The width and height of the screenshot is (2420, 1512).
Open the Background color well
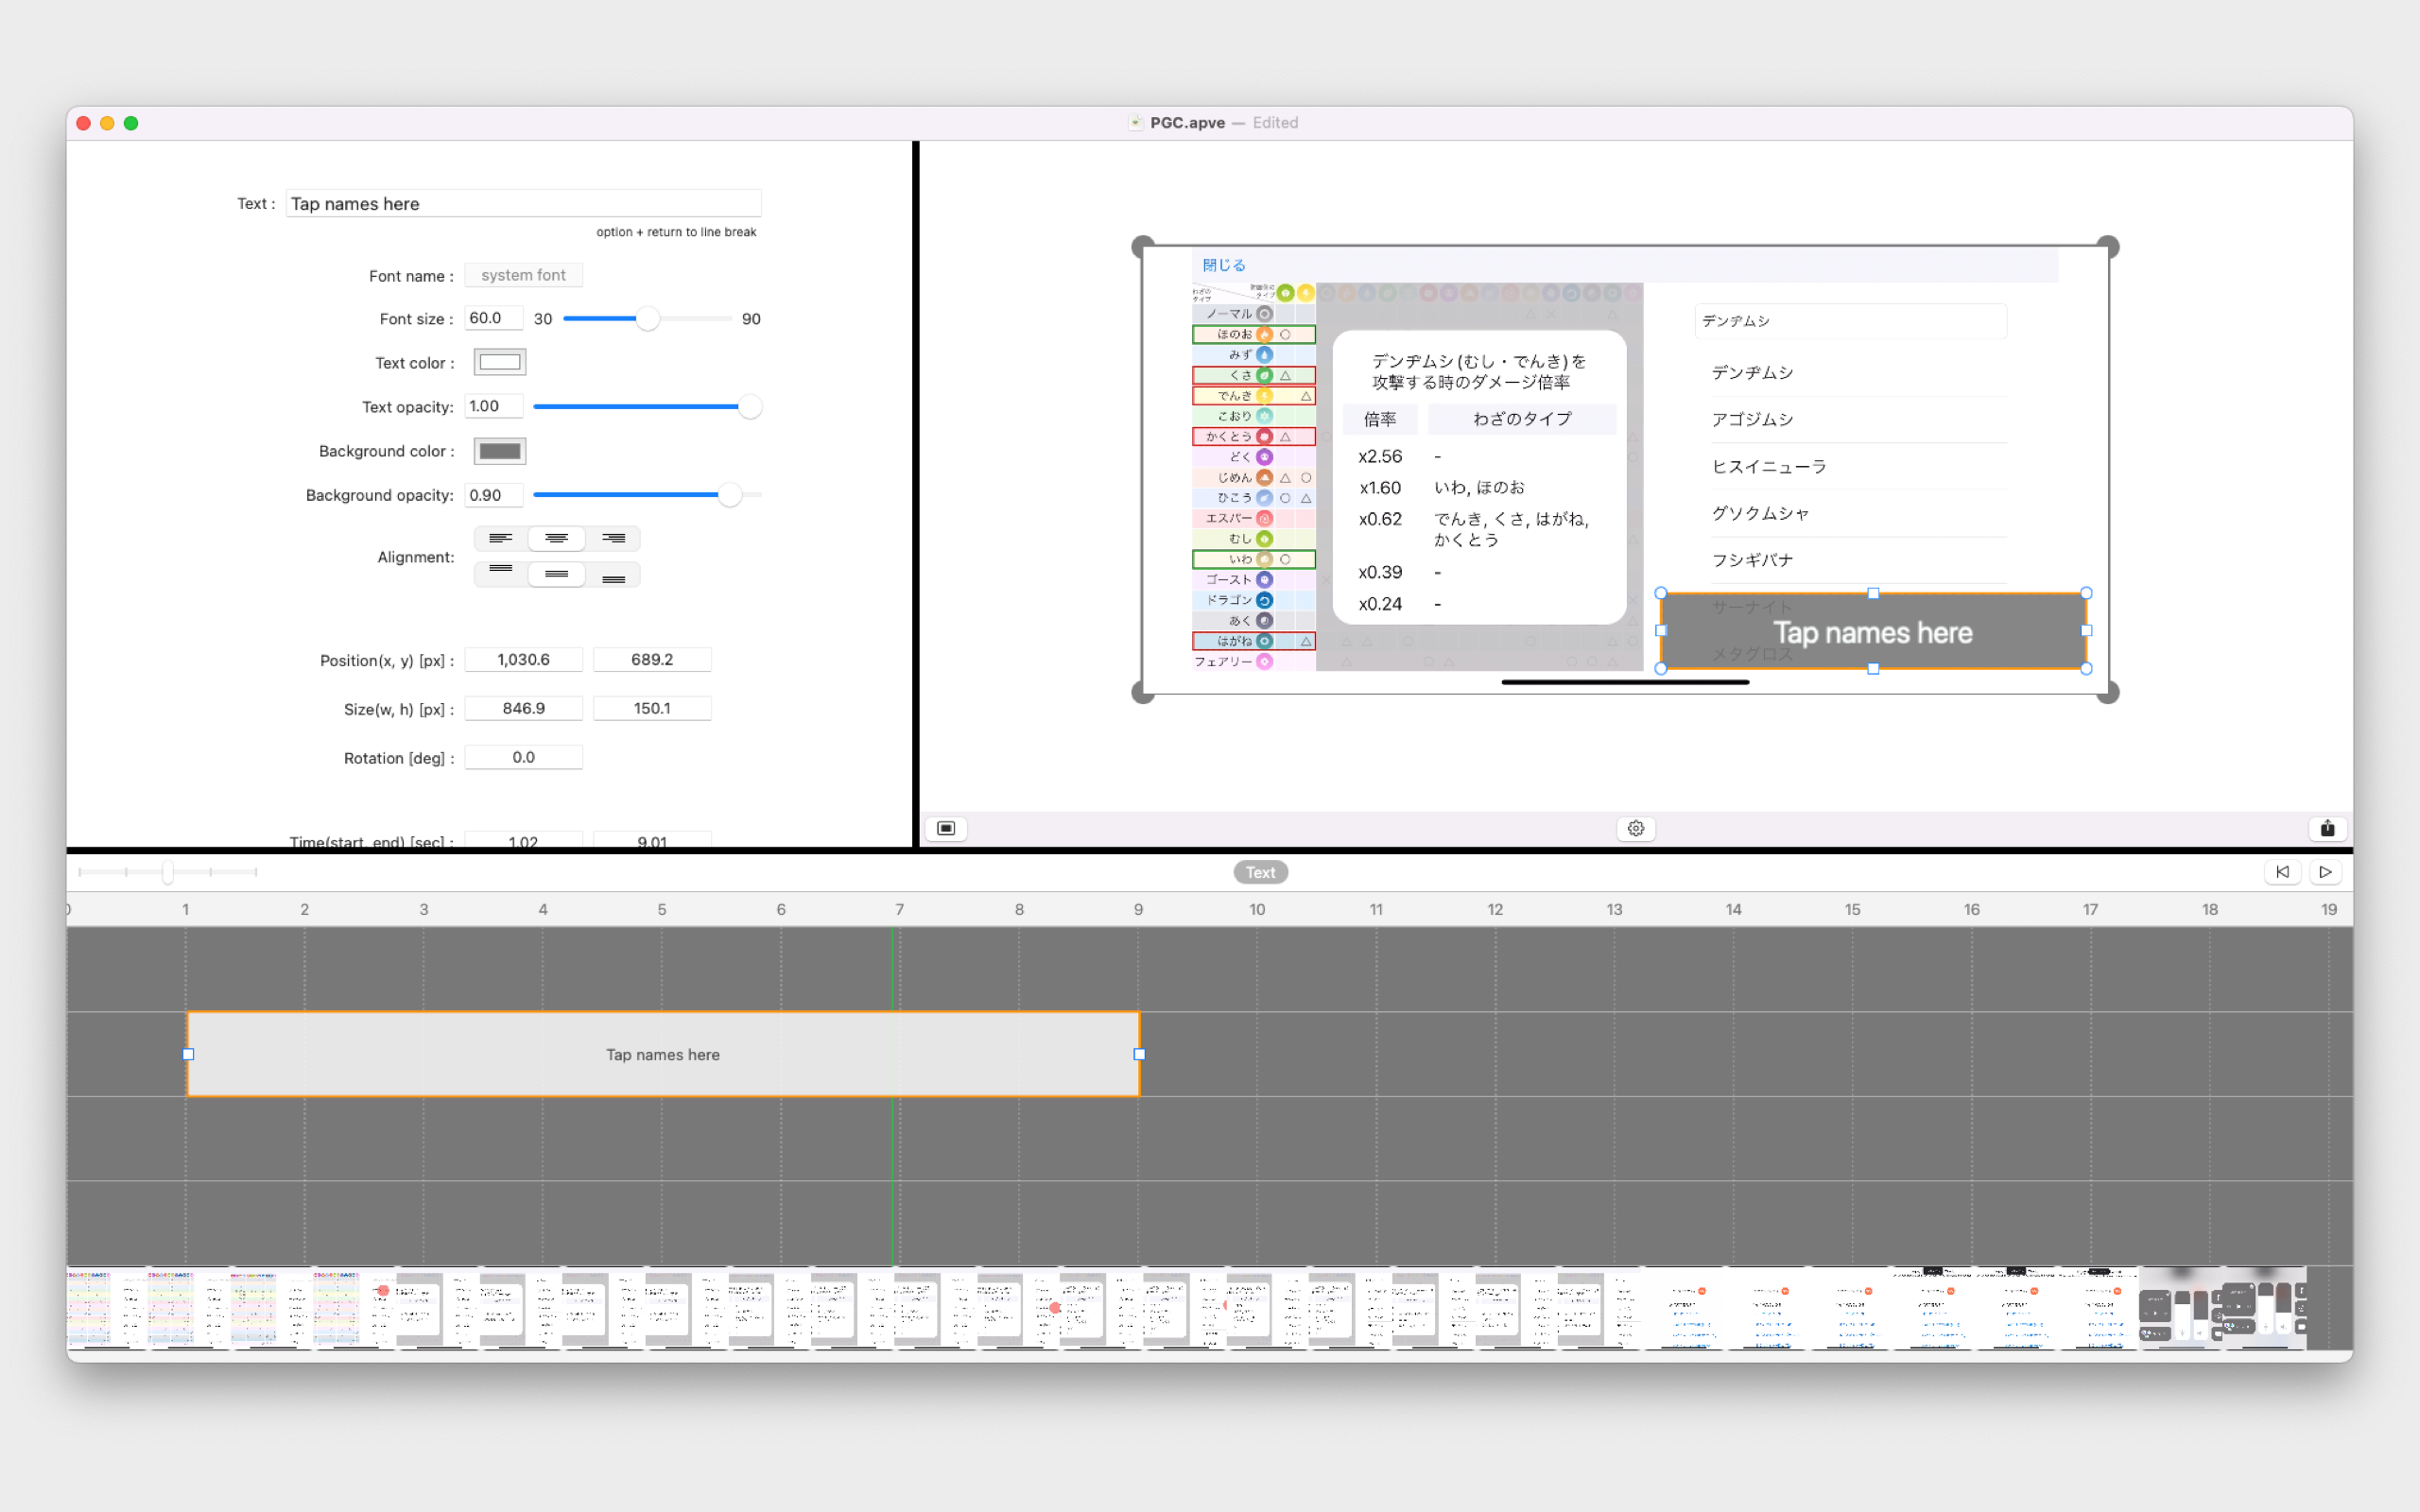pyautogui.click(x=500, y=451)
